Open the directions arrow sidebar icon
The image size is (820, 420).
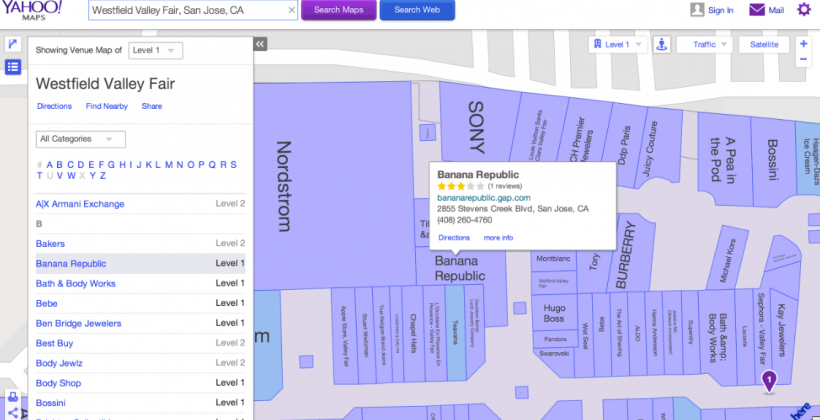[13, 44]
